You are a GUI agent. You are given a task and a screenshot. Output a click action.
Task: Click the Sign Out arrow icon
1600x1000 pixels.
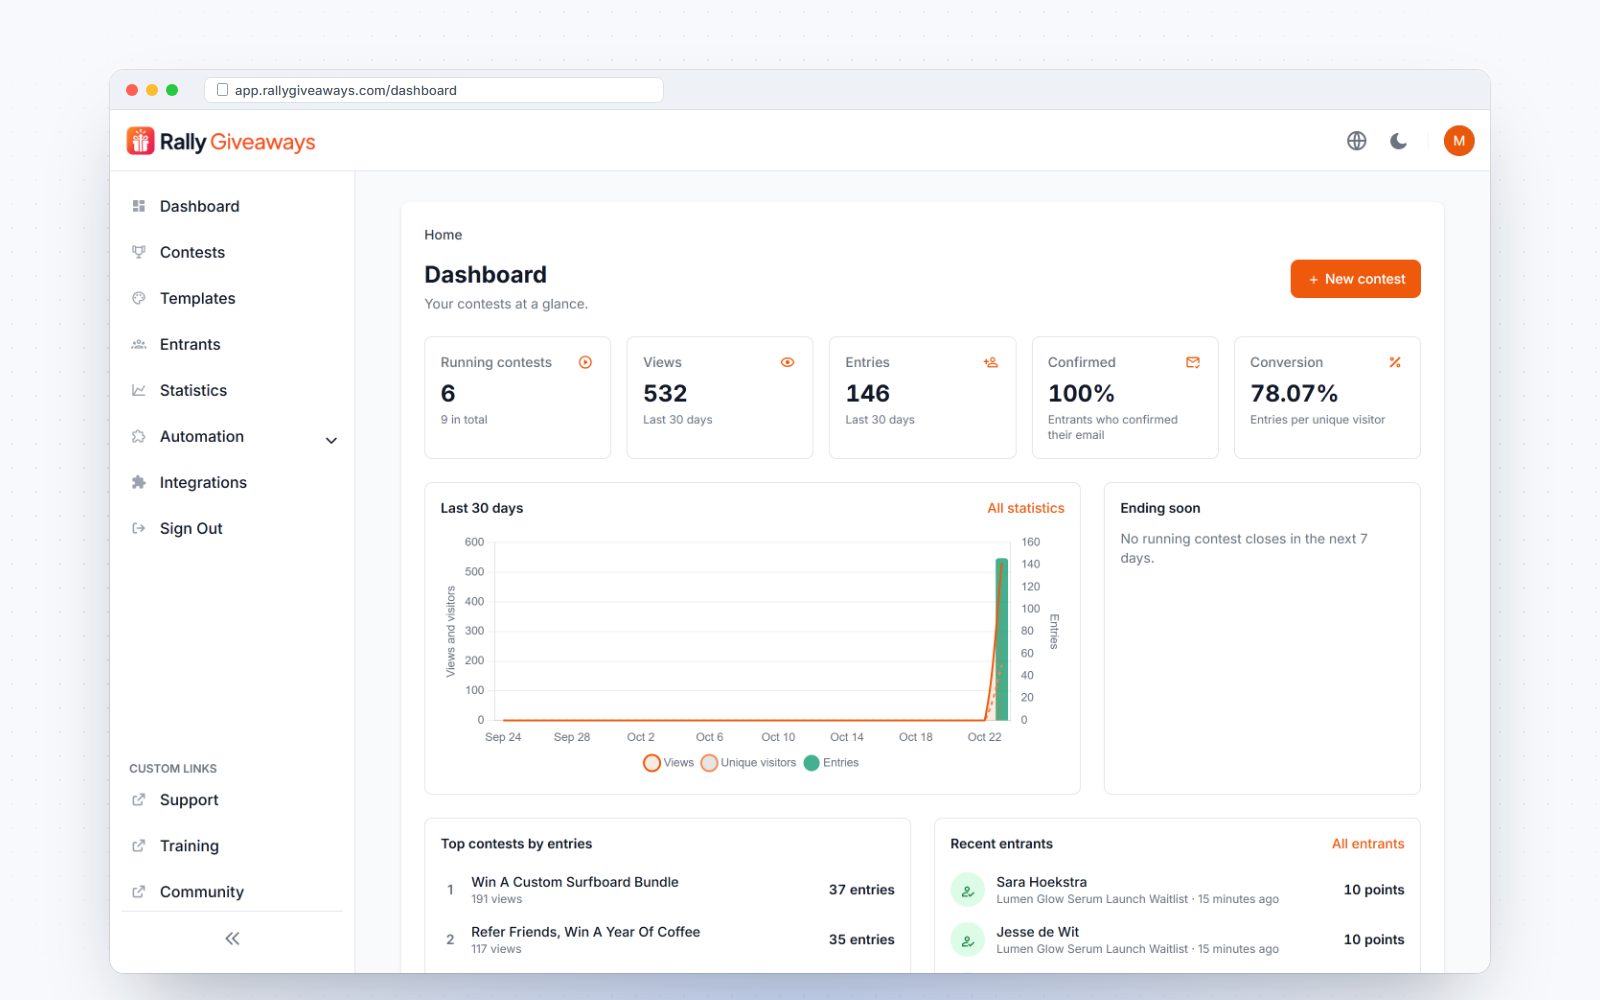[139, 528]
